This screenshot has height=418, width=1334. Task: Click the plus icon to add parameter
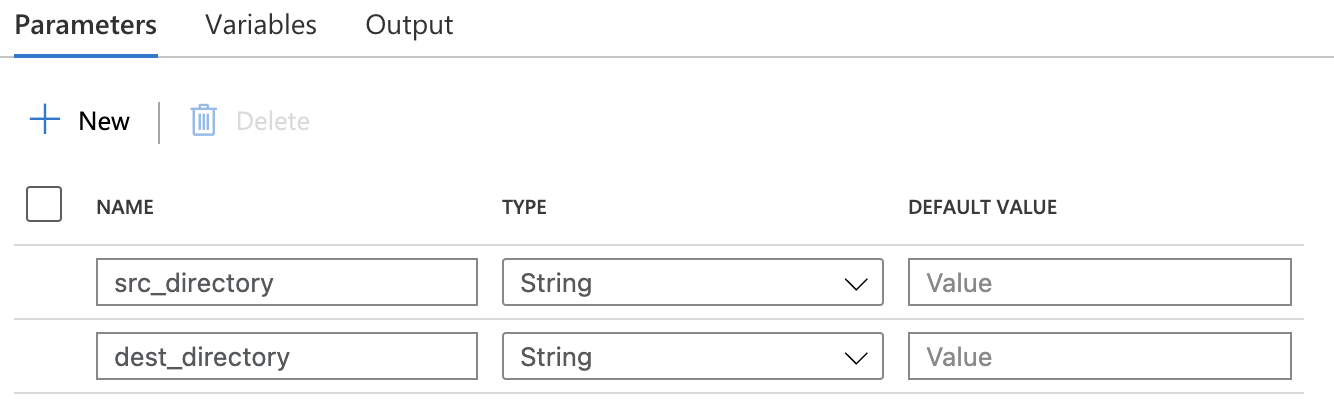pos(45,121)
